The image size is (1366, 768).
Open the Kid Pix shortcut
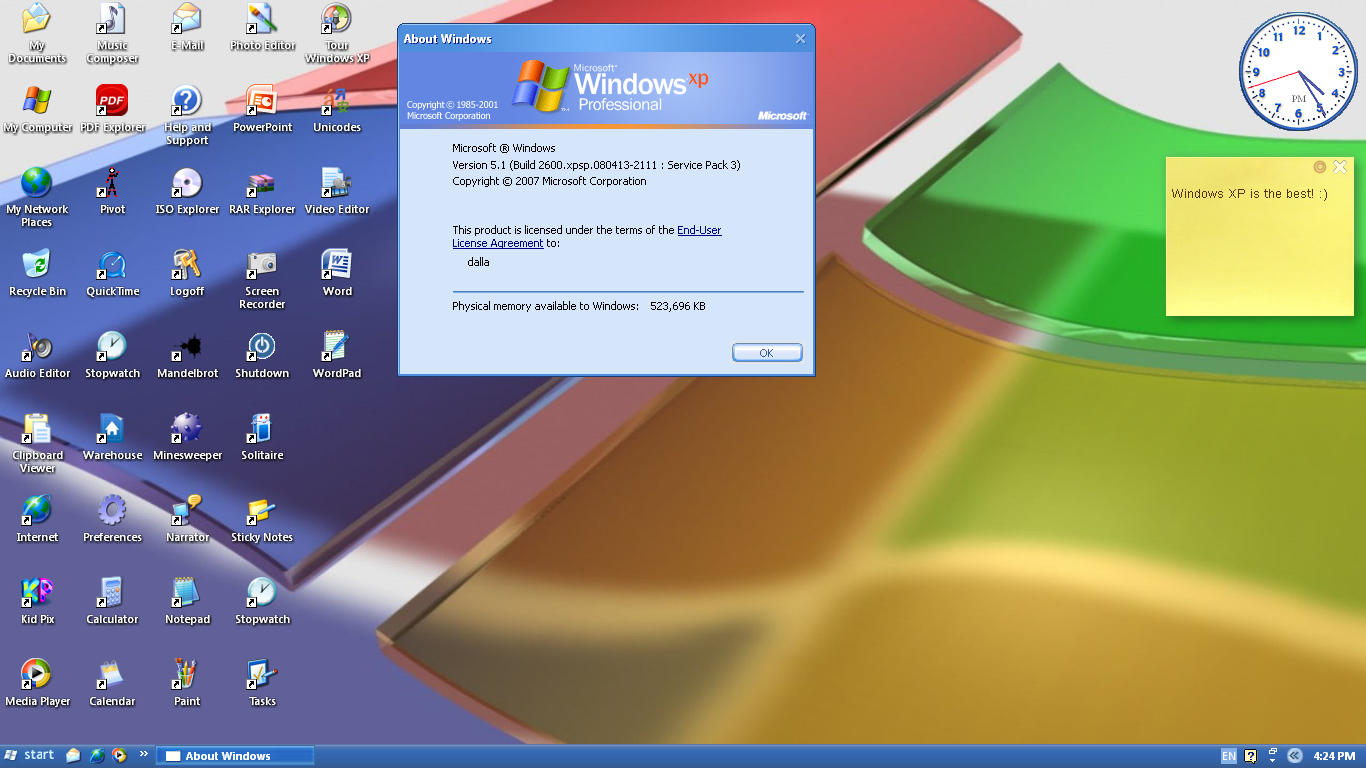tap(37, 600)
